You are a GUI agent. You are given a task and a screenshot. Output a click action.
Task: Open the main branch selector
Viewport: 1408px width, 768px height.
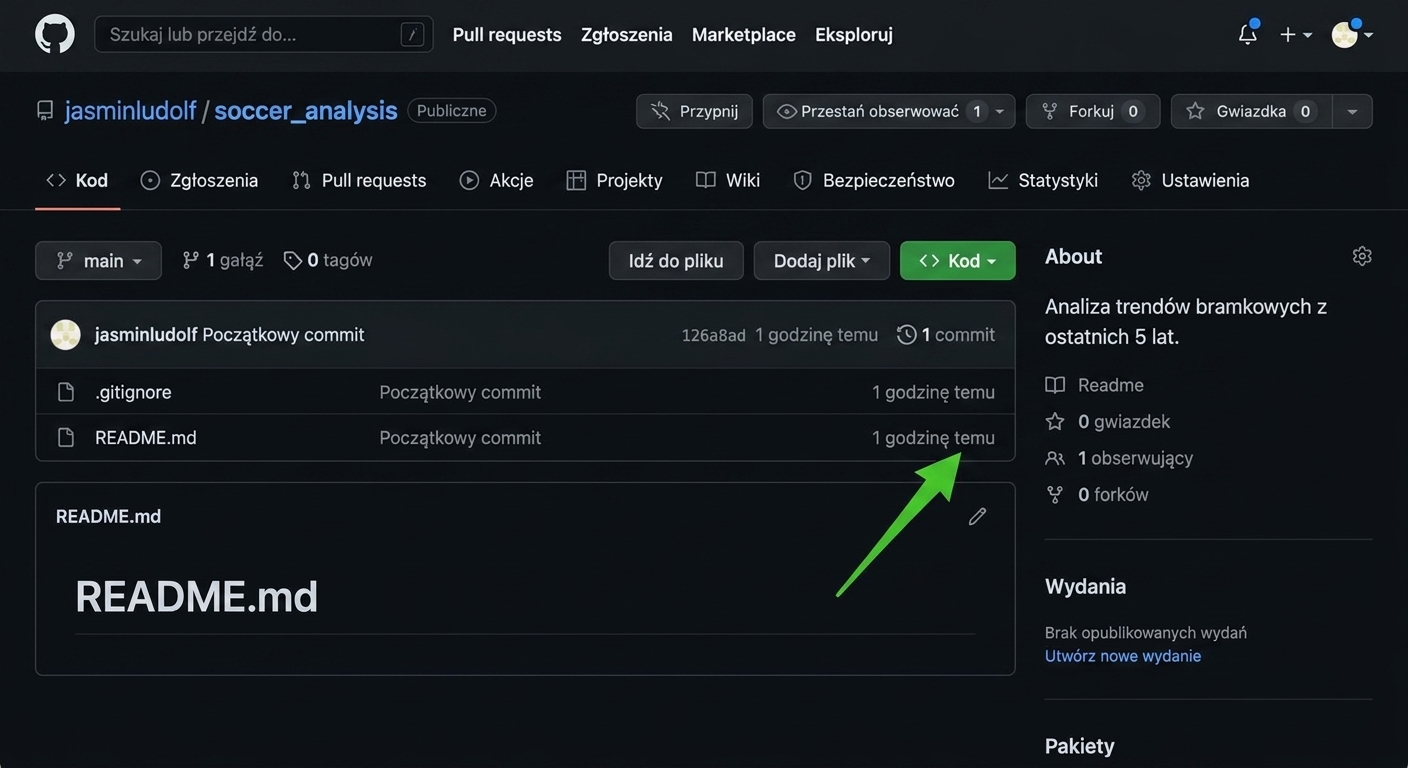(98, 260)
